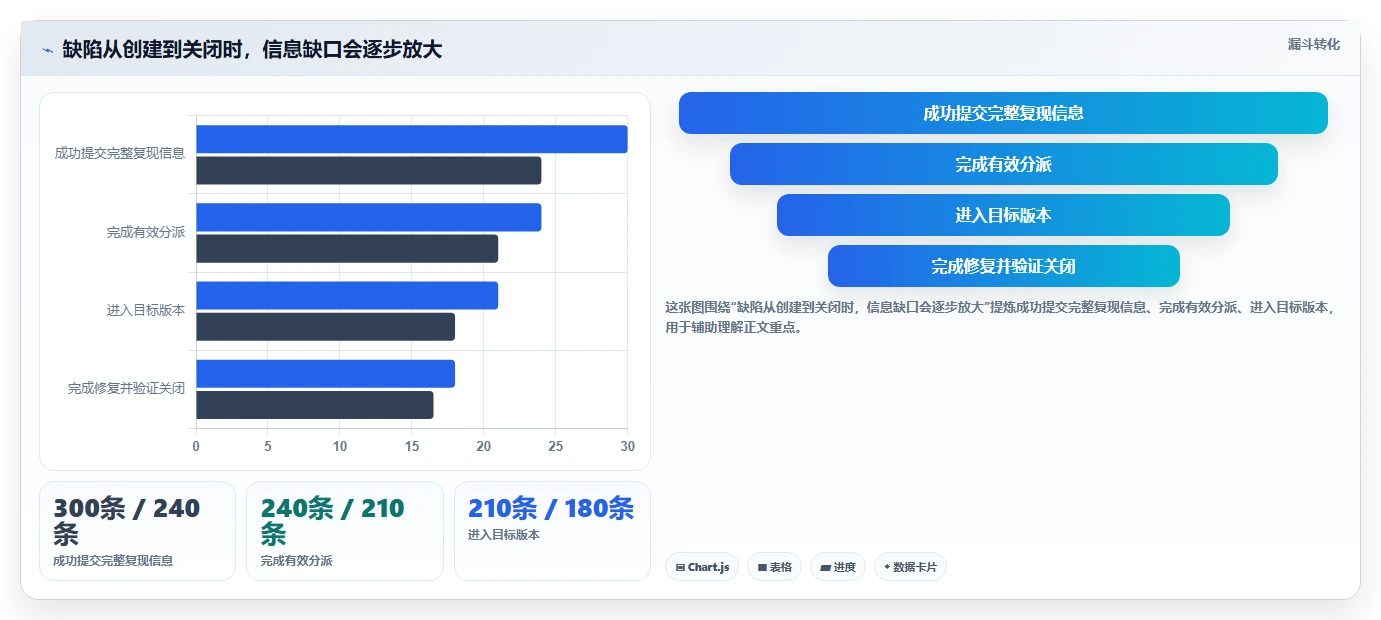Click the x-axis tick value 25
The image size is (1381, 620).
556,446
